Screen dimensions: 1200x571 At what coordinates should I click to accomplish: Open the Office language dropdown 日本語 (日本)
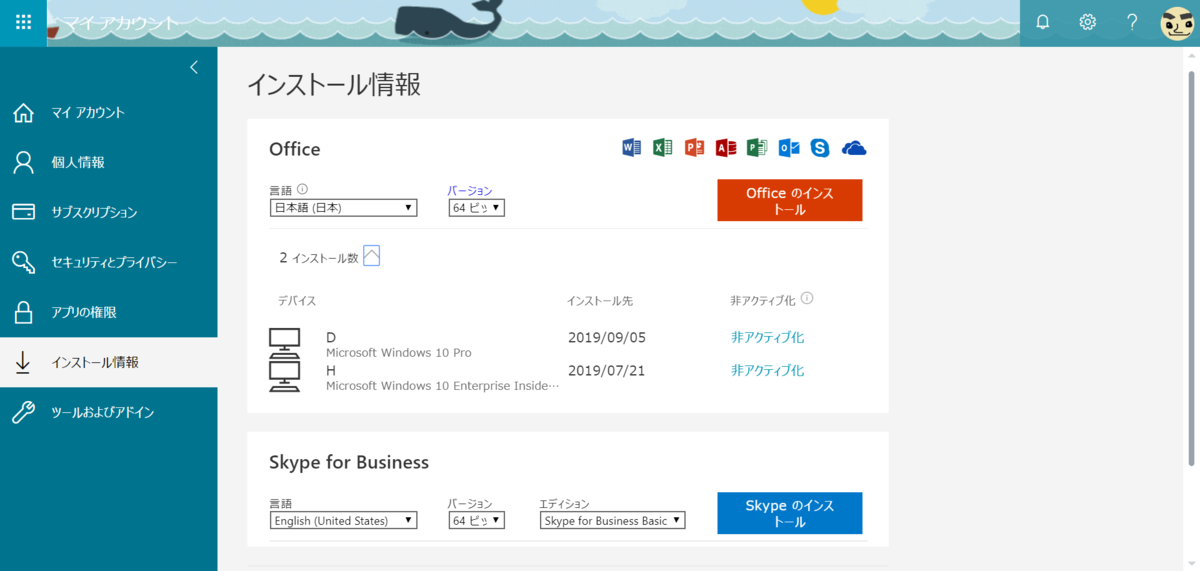click(x=343, y=208)
